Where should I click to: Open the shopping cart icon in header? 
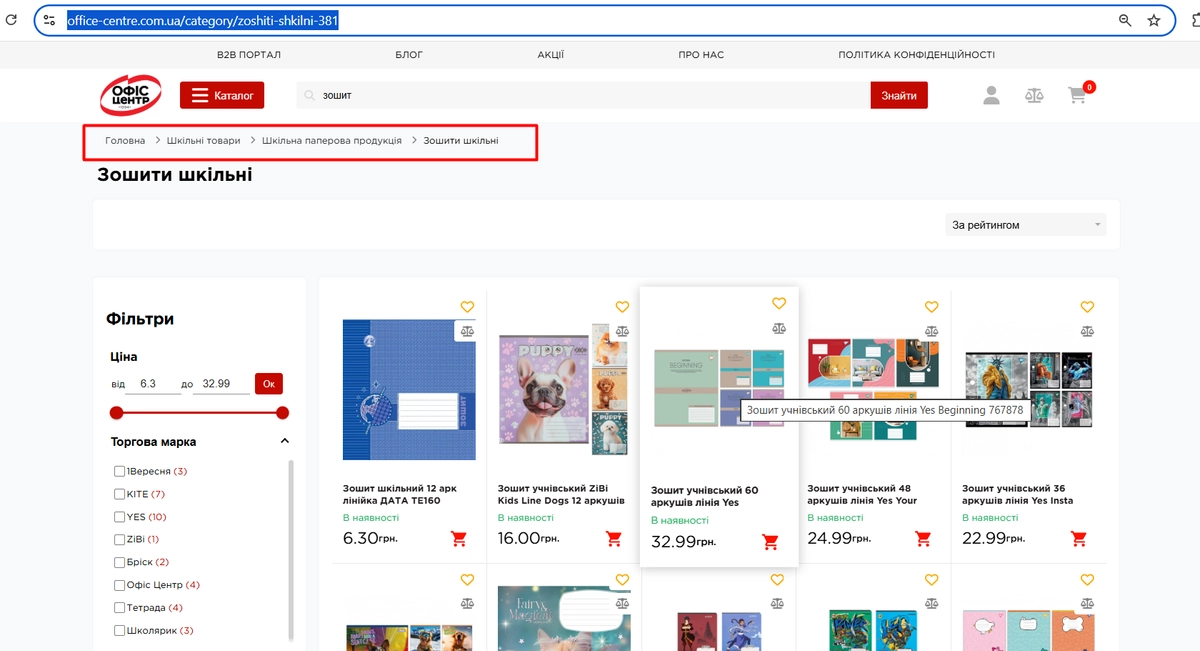1077,95
